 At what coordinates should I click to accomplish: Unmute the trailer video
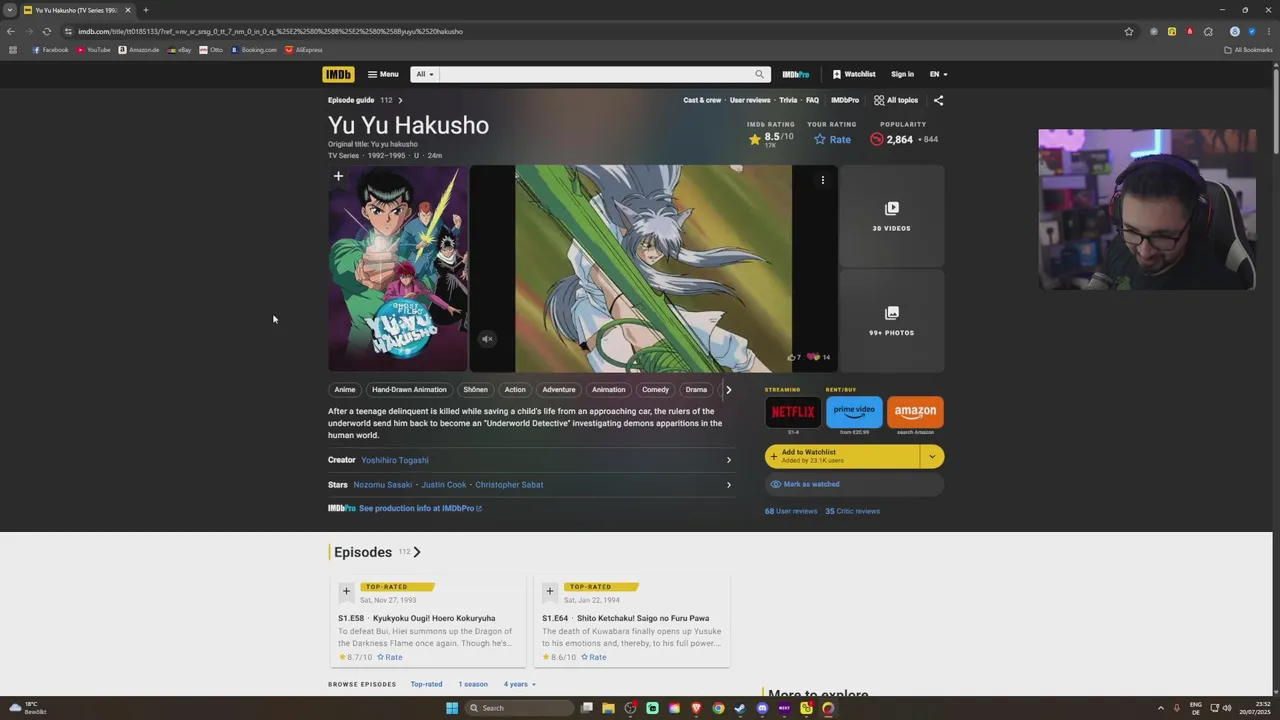click(x=487, y=339)
